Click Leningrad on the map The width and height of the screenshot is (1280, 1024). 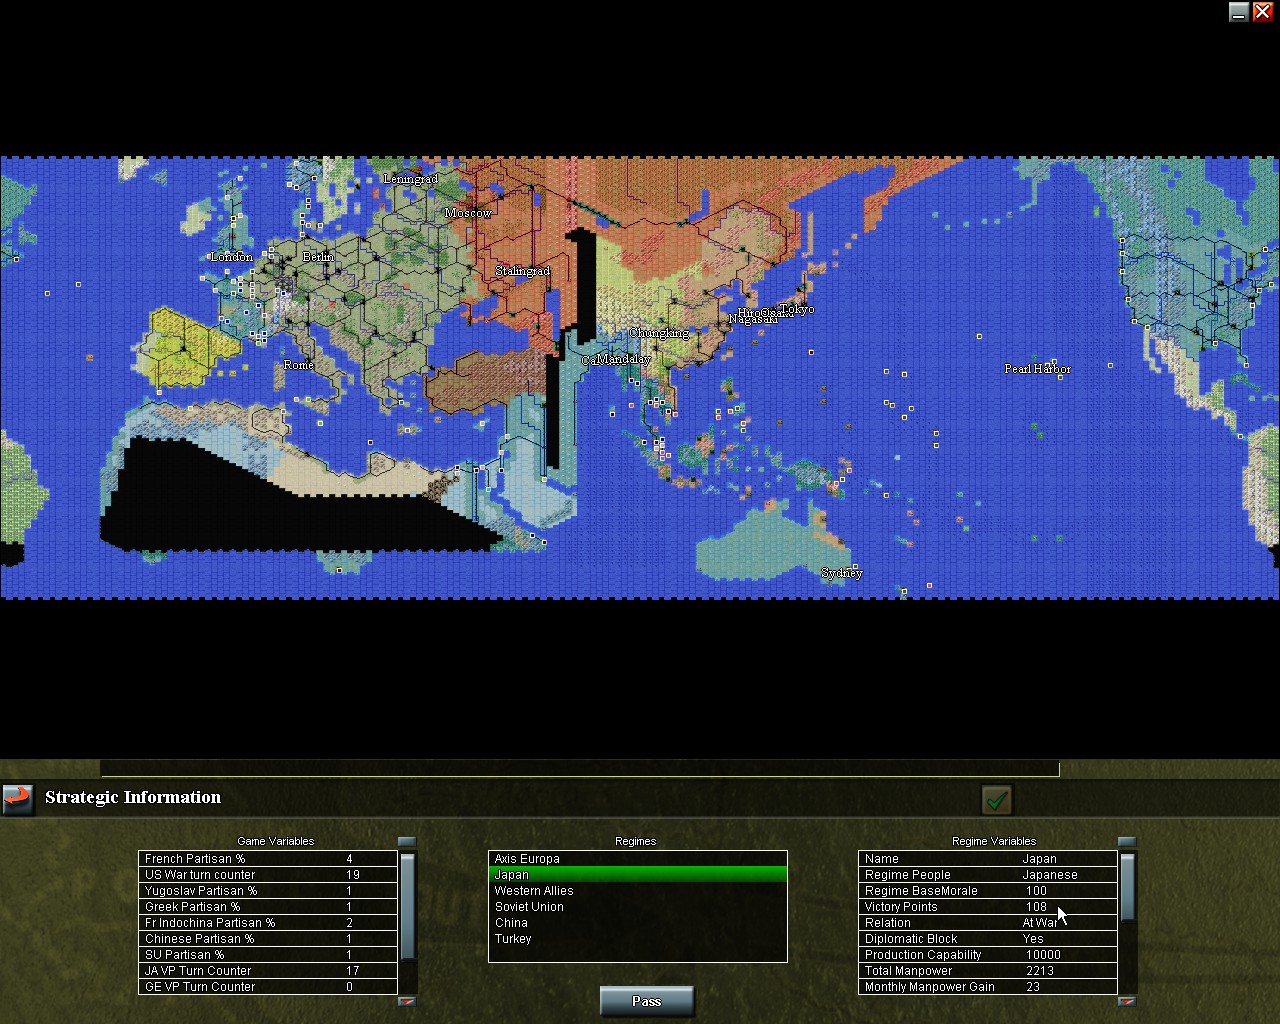411,179
